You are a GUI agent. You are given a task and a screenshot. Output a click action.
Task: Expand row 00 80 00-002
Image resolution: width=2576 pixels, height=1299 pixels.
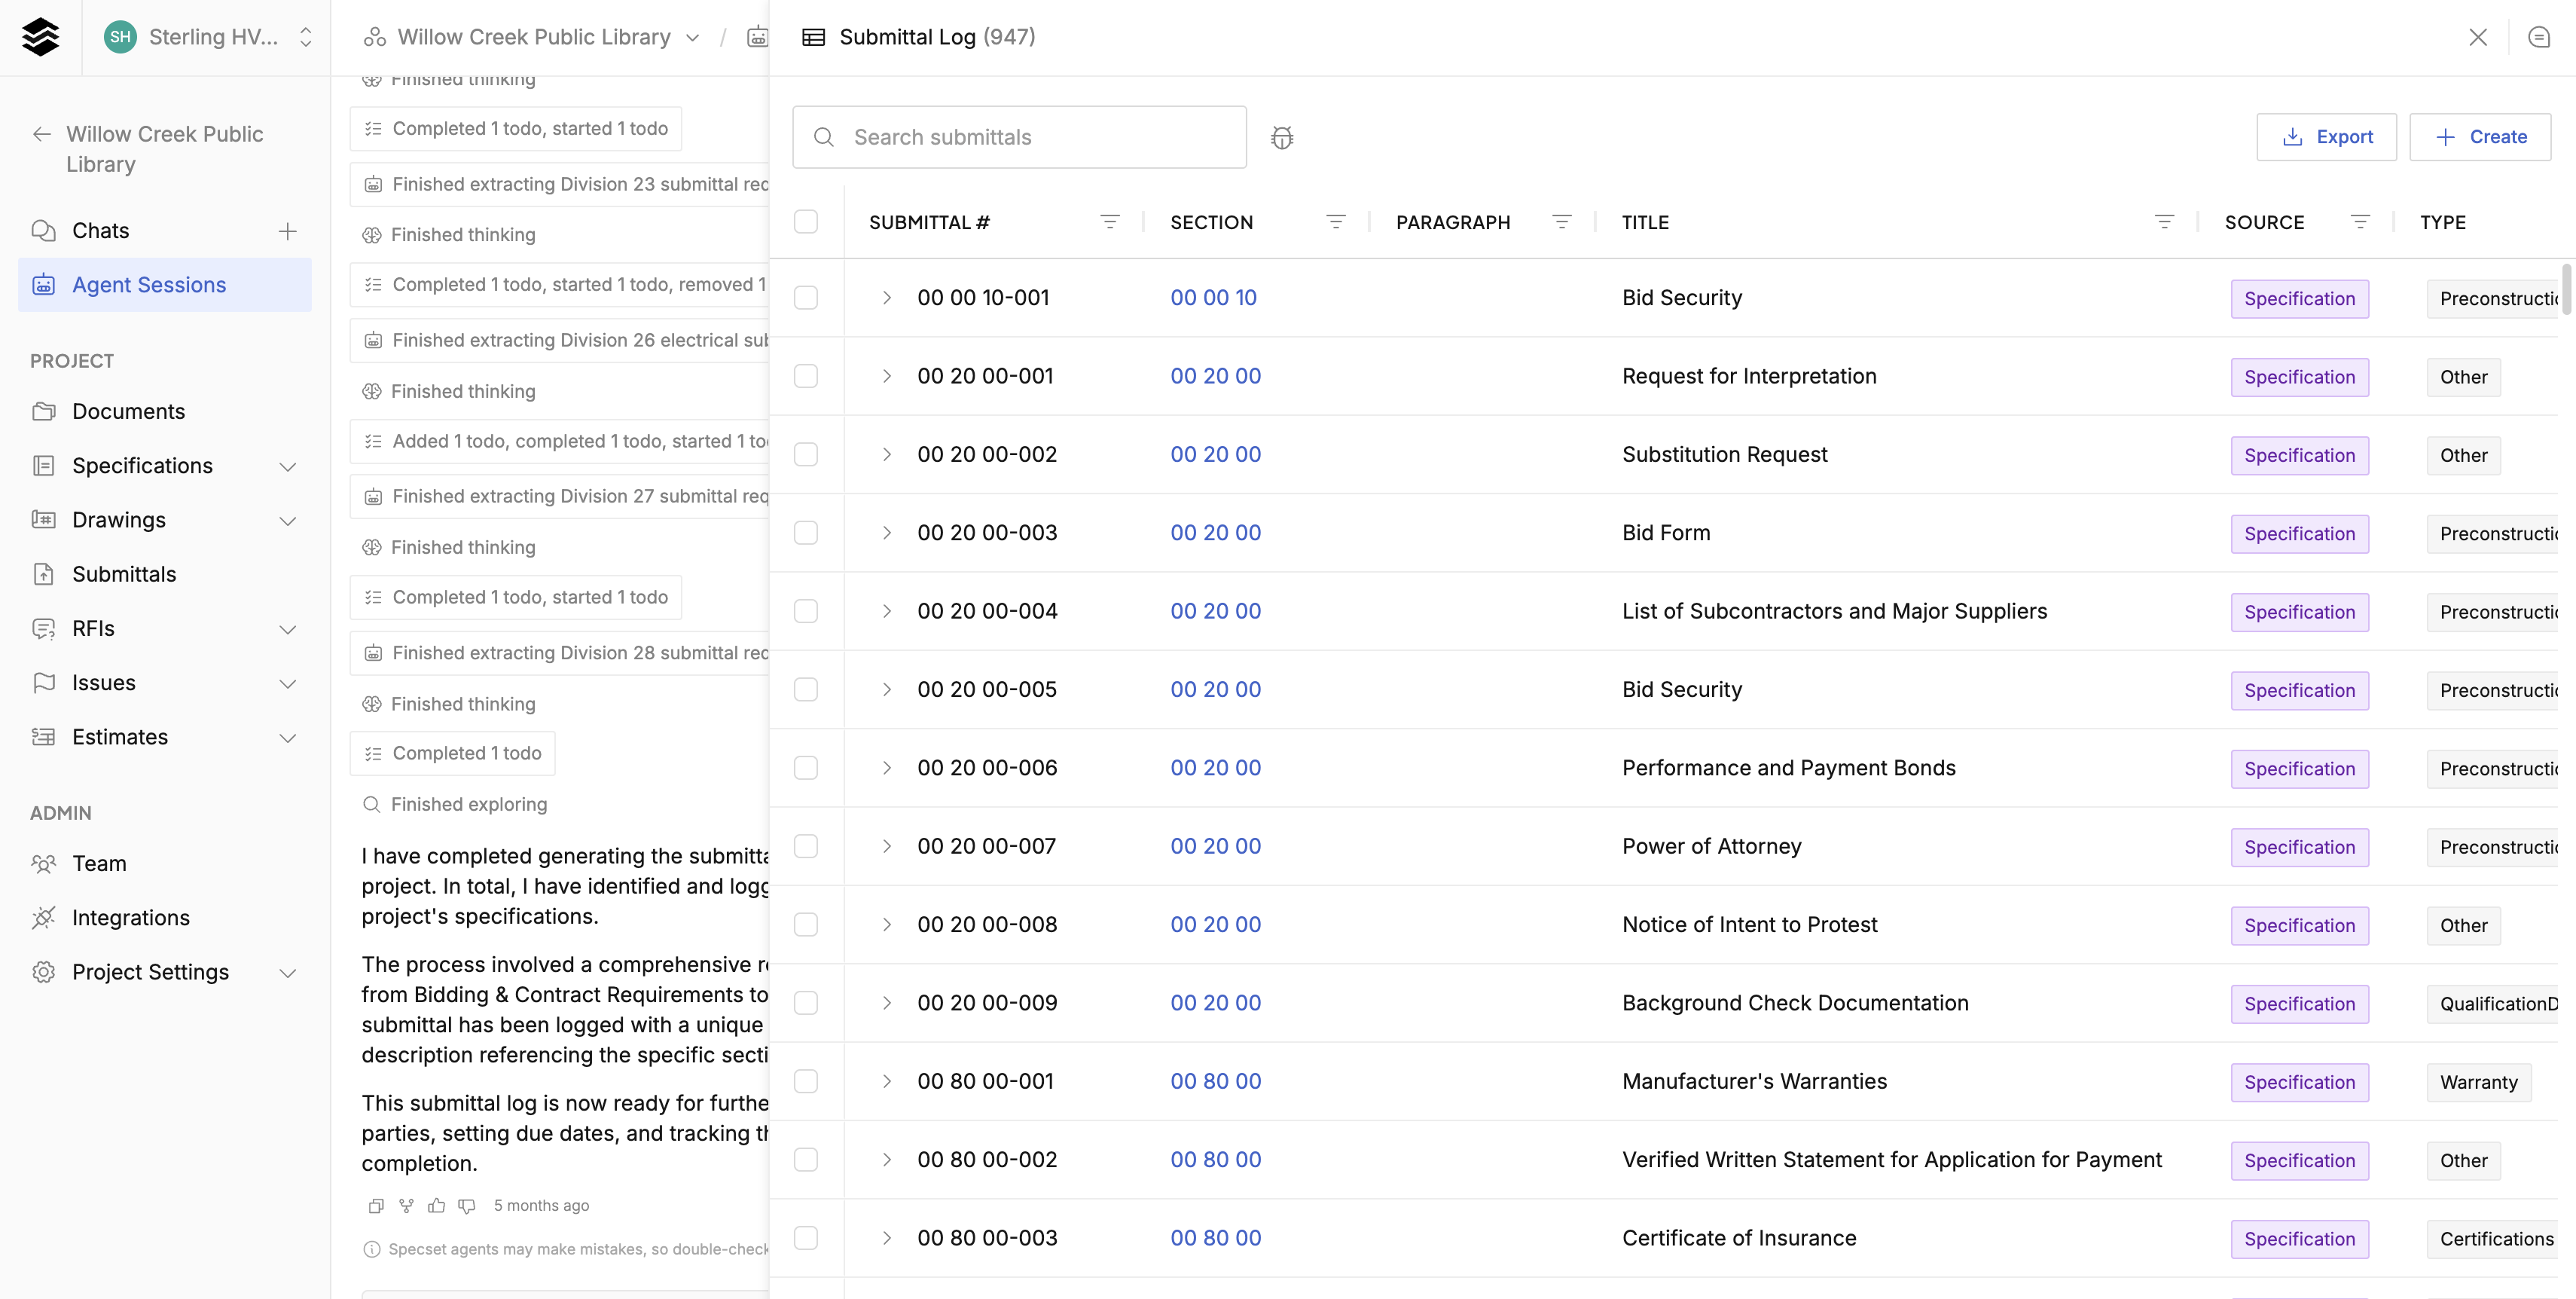[x=886, y=1160]
